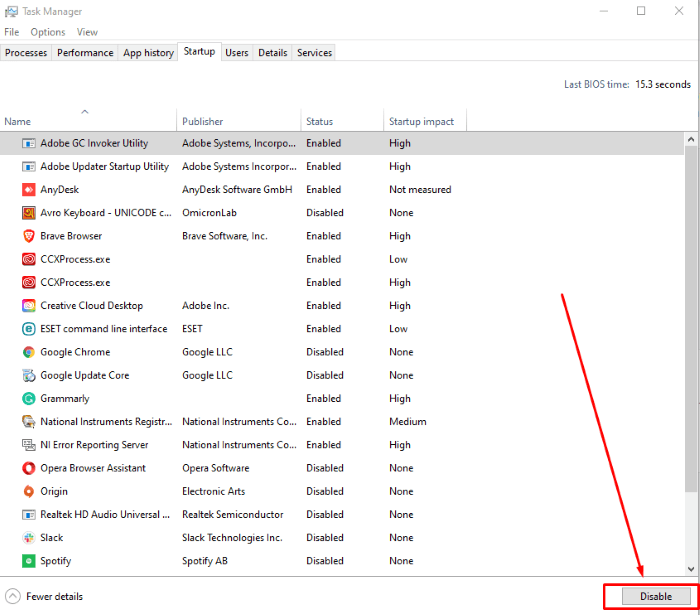The width and height of the screenshot is (700, 615).
Task: Select the Startup tab
Action: [x=199, y=52]
